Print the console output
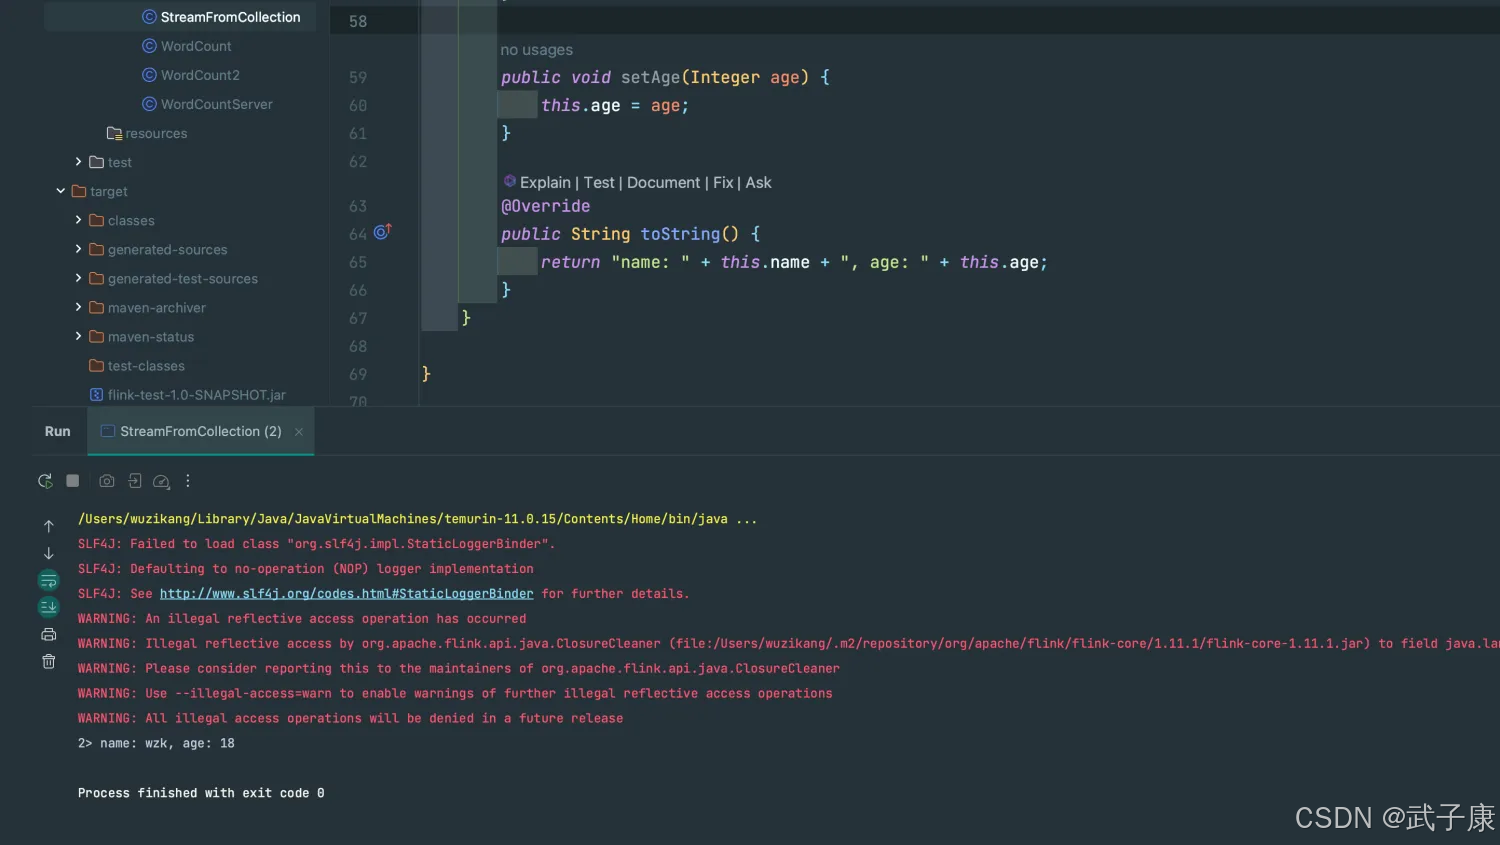Viewport: 1500px width, 845px height. tap(48, 634)
